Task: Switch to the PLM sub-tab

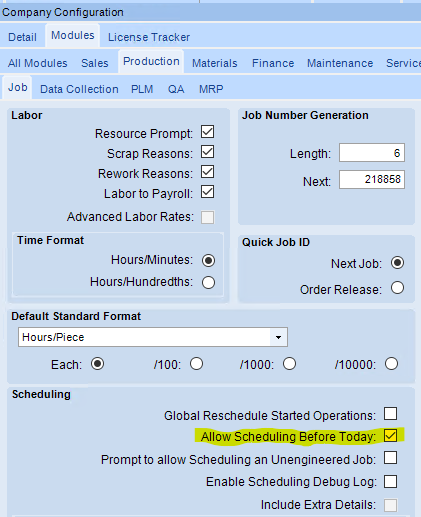Action: click(142, 89)
